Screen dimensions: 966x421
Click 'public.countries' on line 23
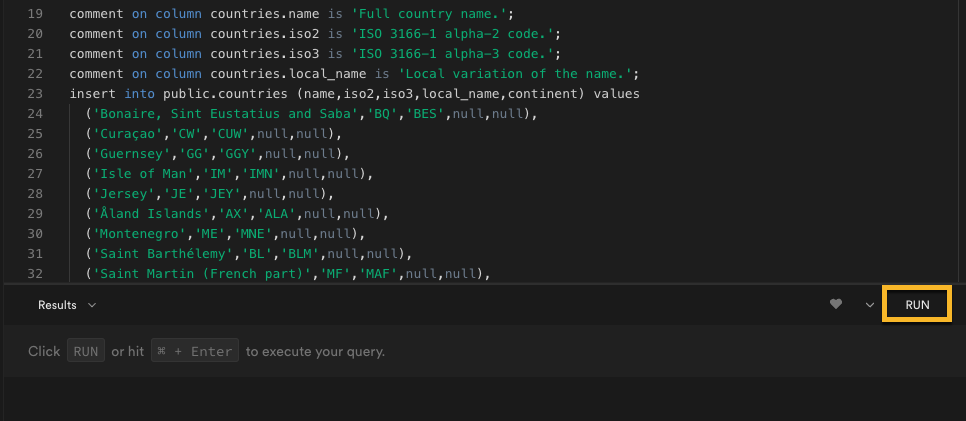click(x=225, y=94)
